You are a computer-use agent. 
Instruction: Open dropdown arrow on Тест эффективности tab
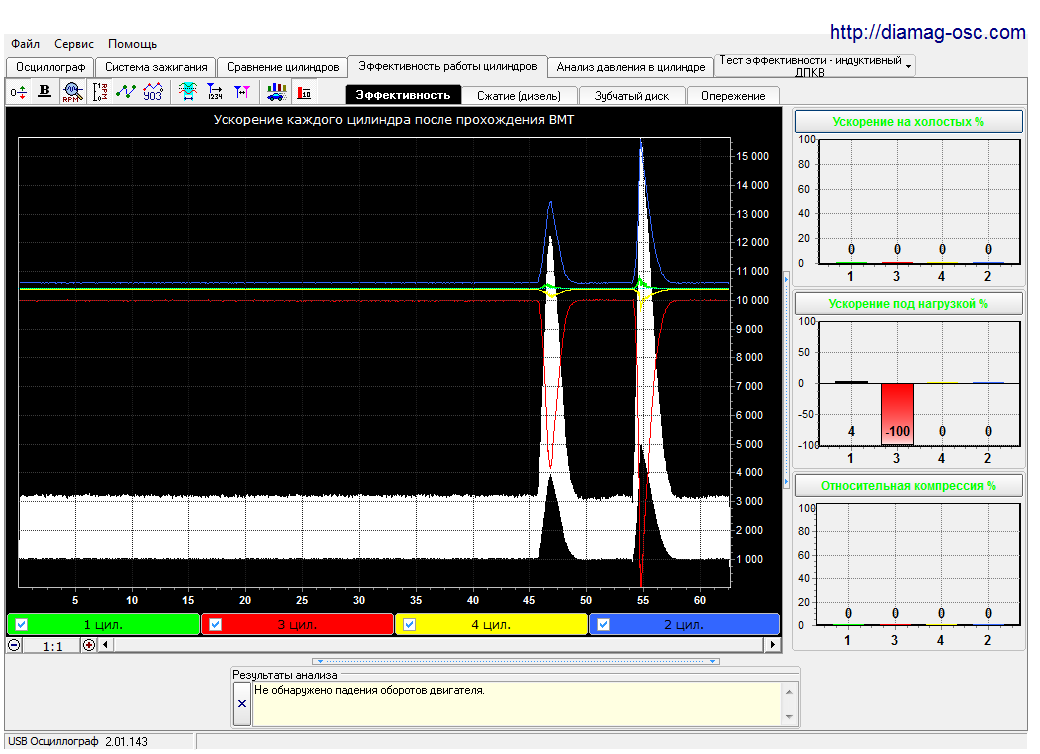pyautogui.click(x=908, y=66)
